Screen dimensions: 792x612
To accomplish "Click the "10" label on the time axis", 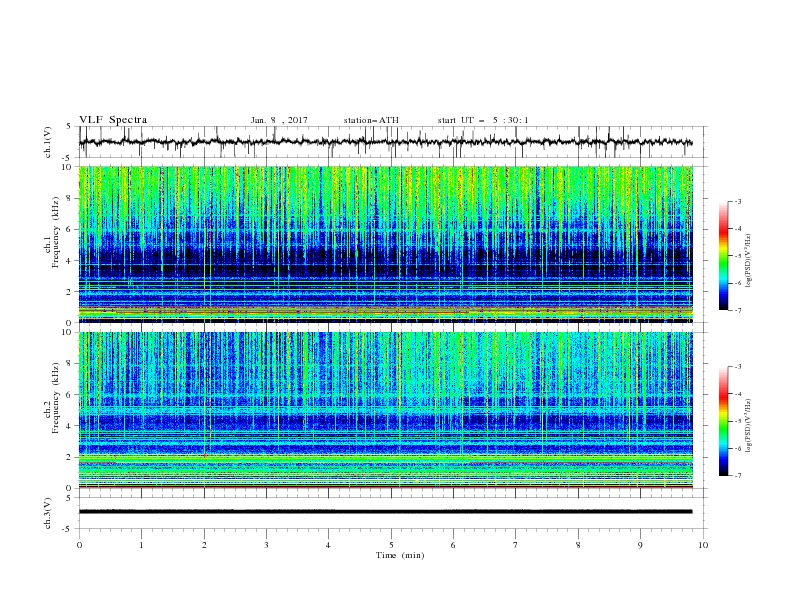I will coord(703,545).
